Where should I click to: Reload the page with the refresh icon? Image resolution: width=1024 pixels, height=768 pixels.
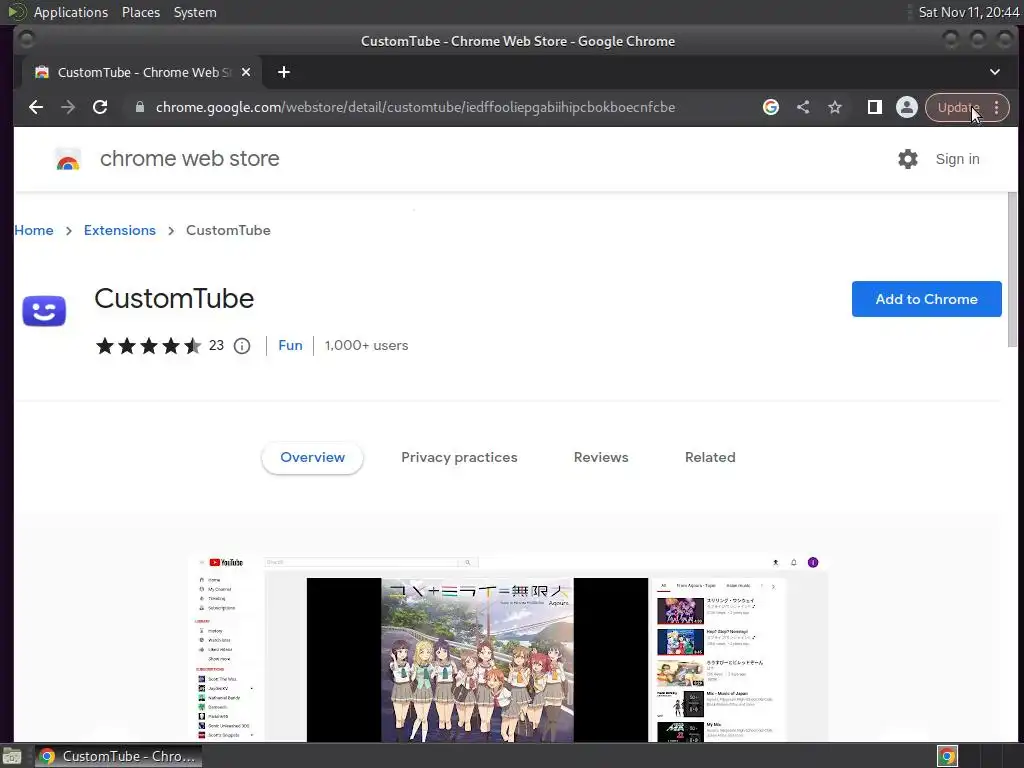(100, 107)
